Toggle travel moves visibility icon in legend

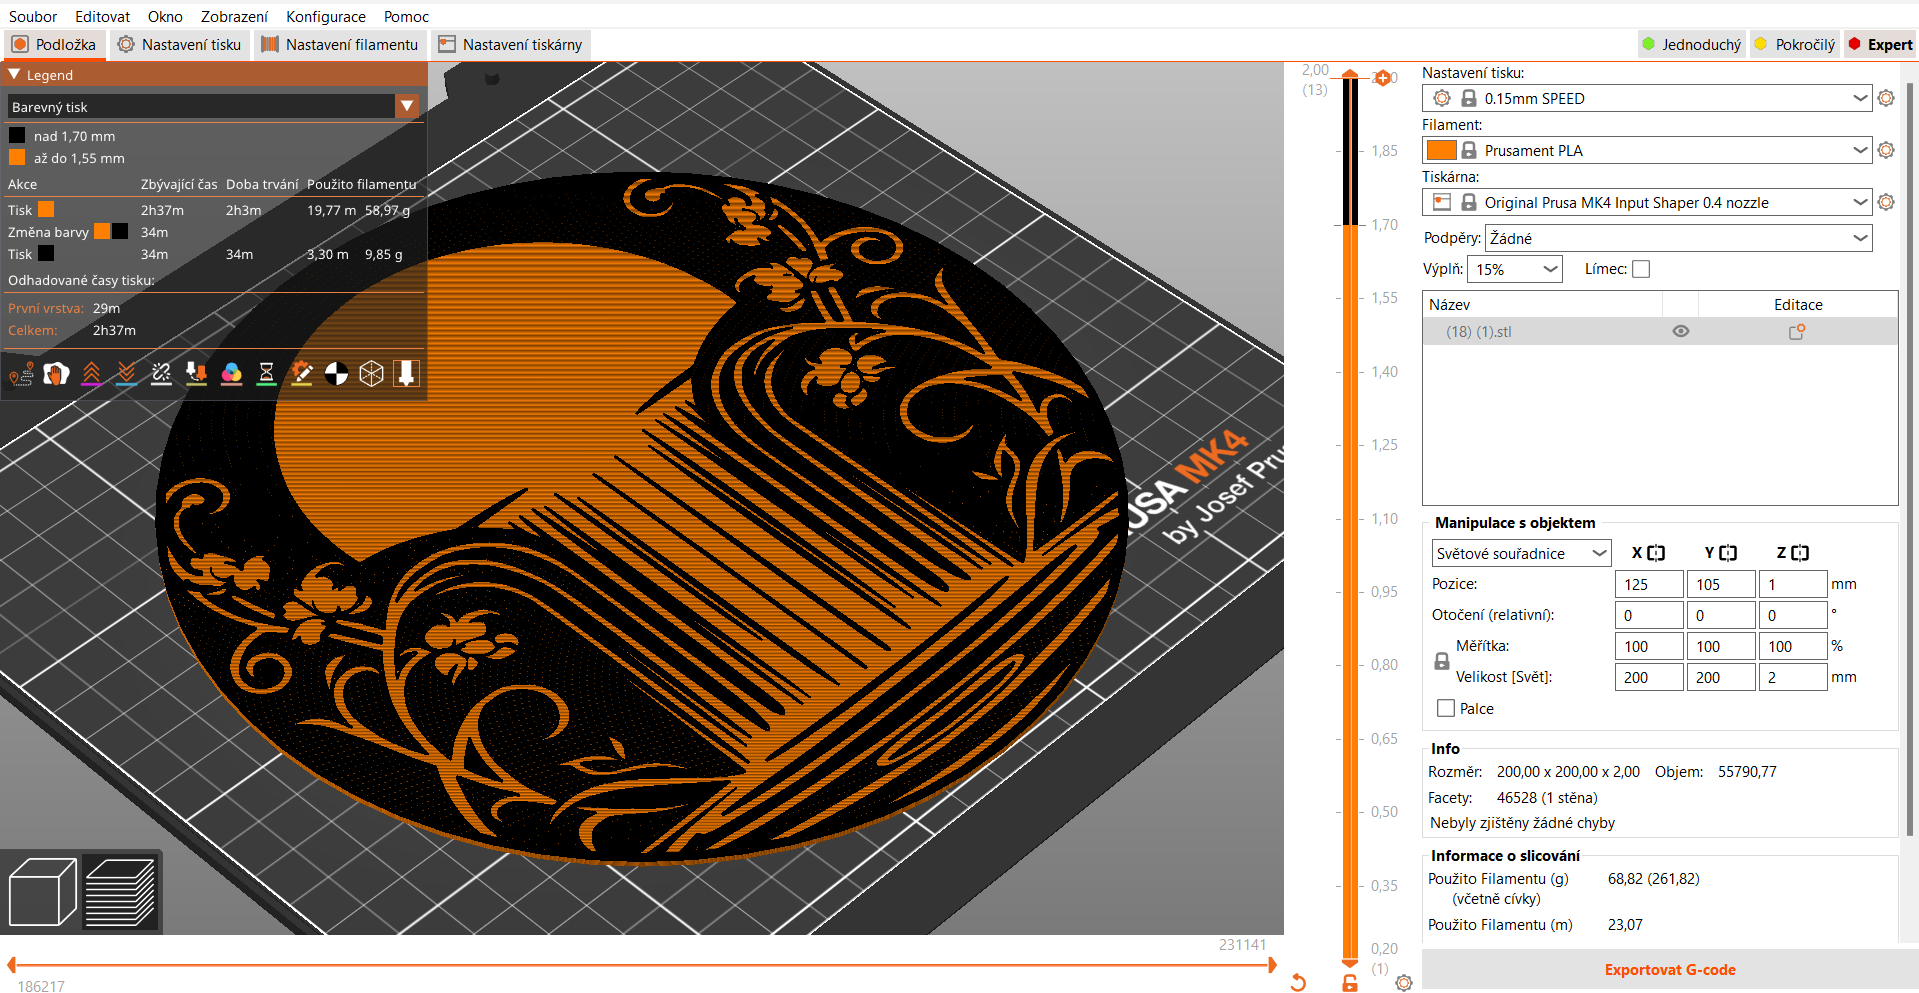coord(21,374)
